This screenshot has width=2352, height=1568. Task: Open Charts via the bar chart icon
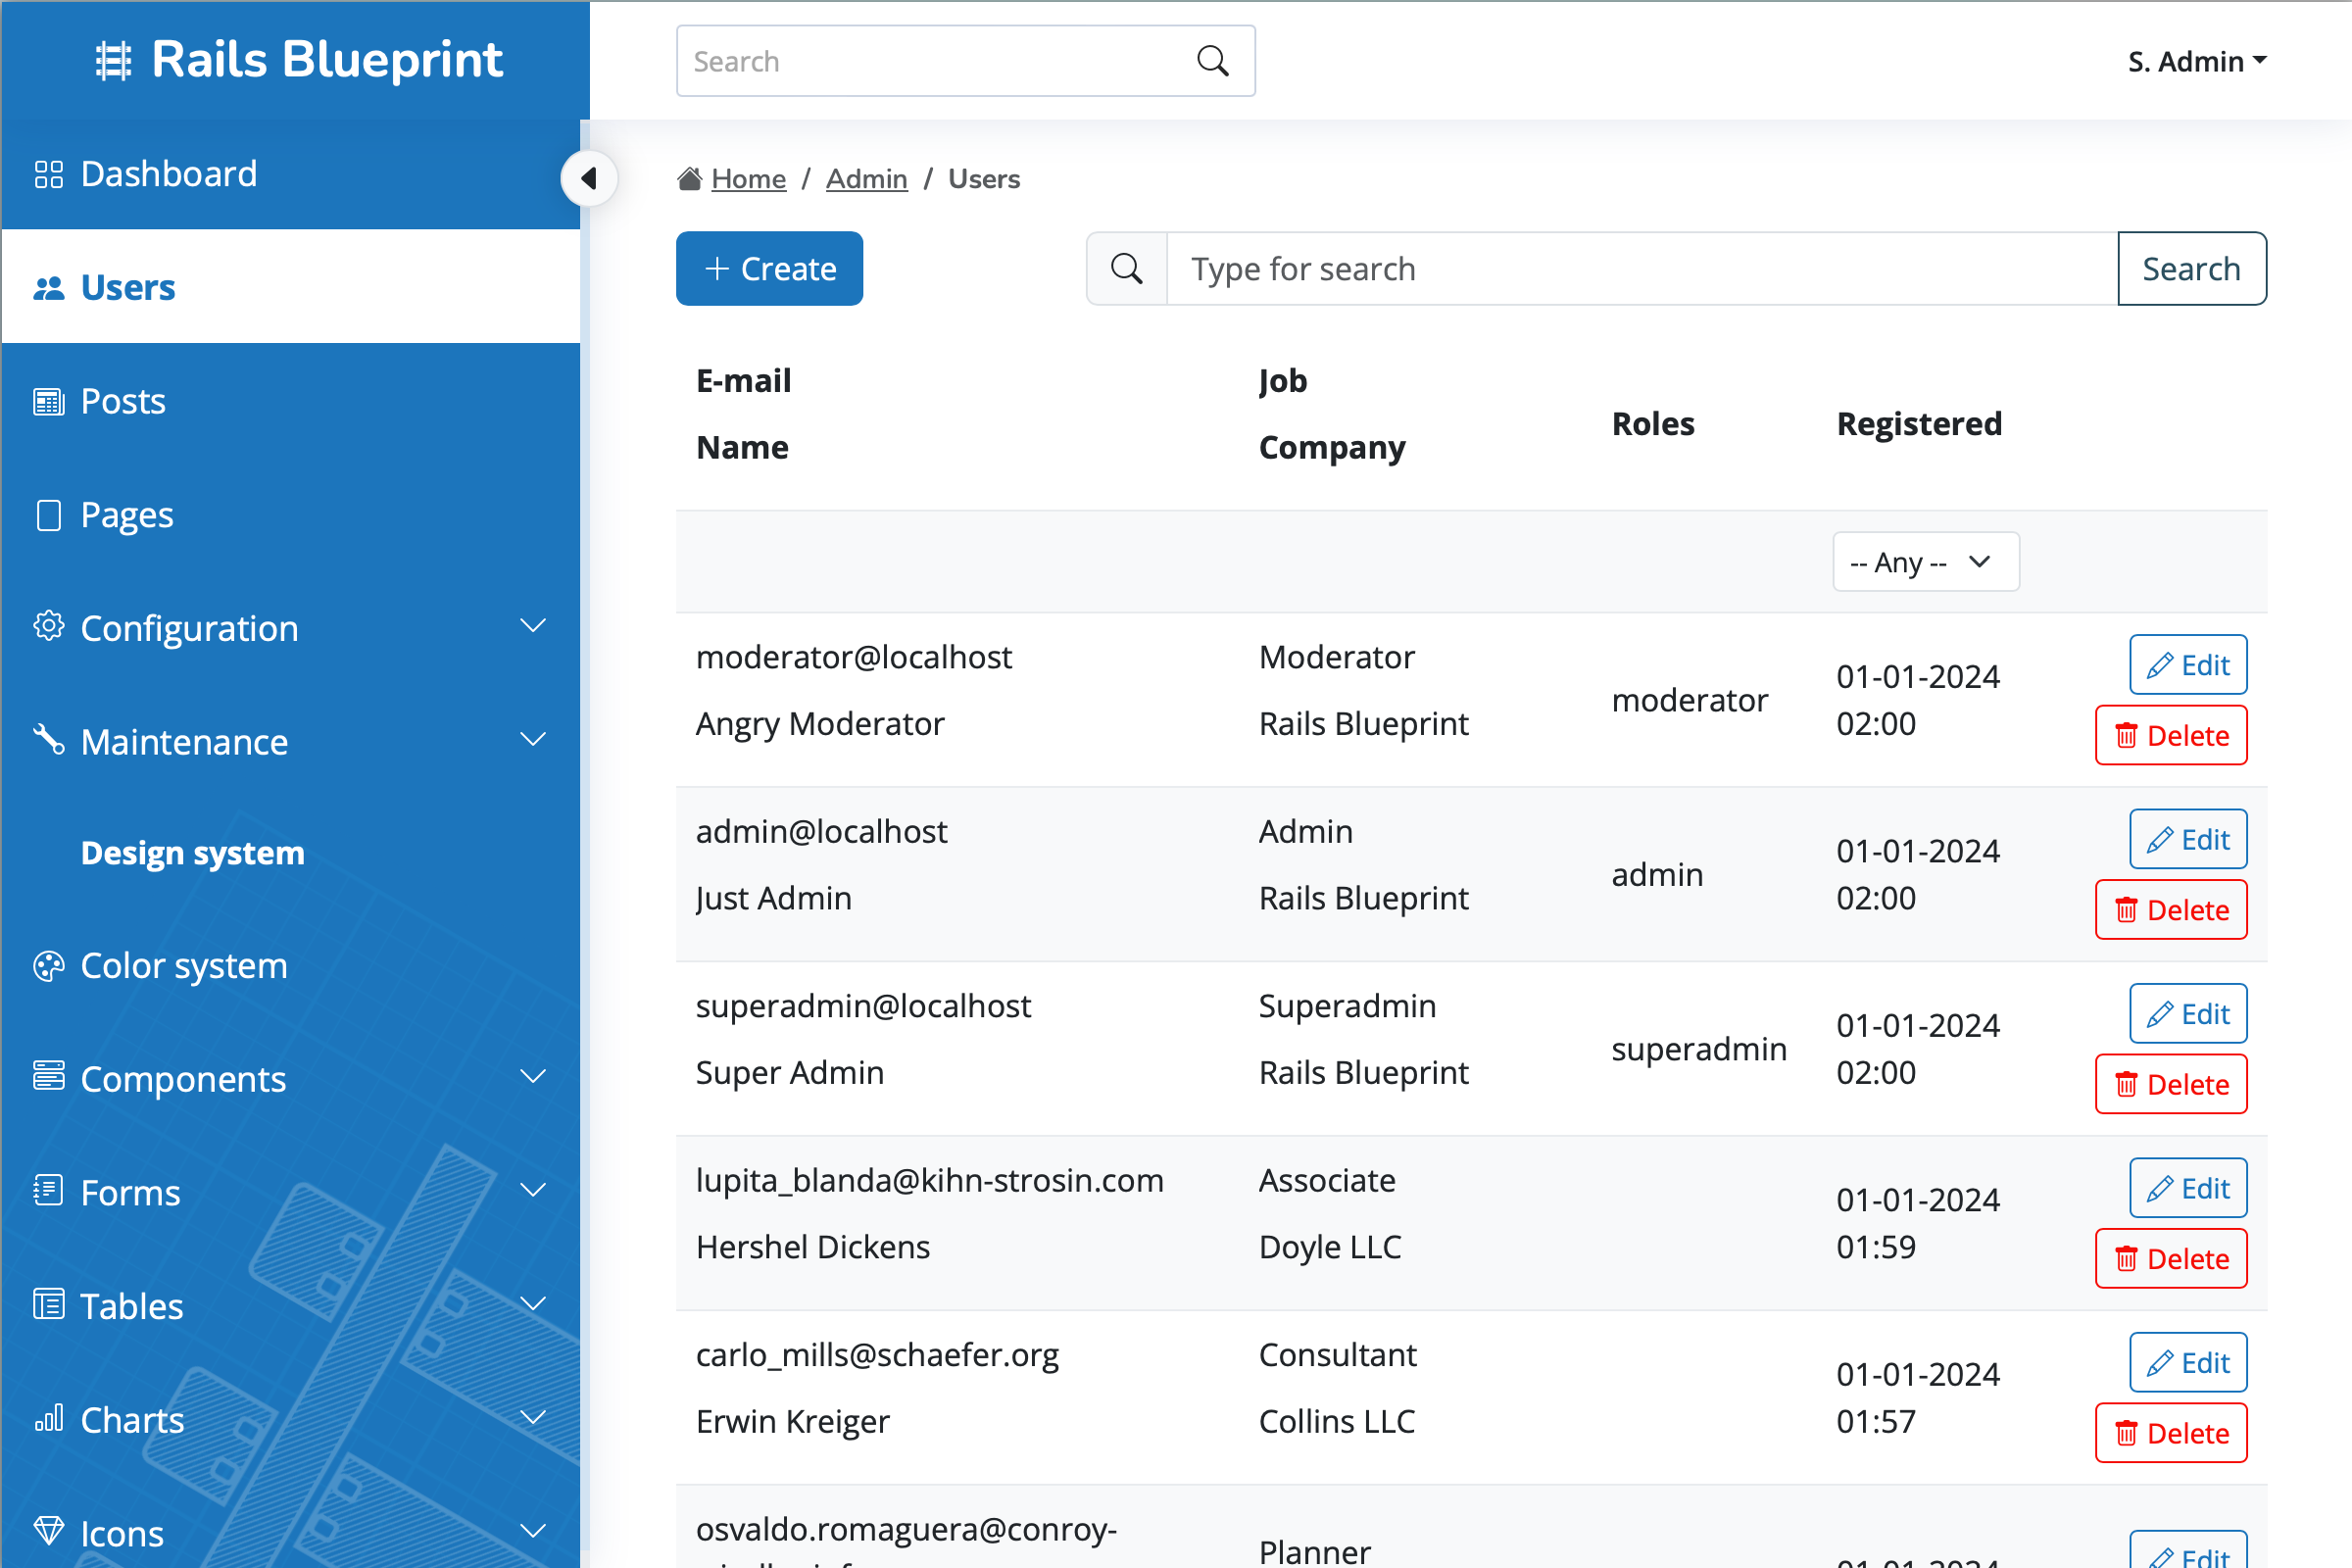pyautogui.click(x=48, y=1419)
